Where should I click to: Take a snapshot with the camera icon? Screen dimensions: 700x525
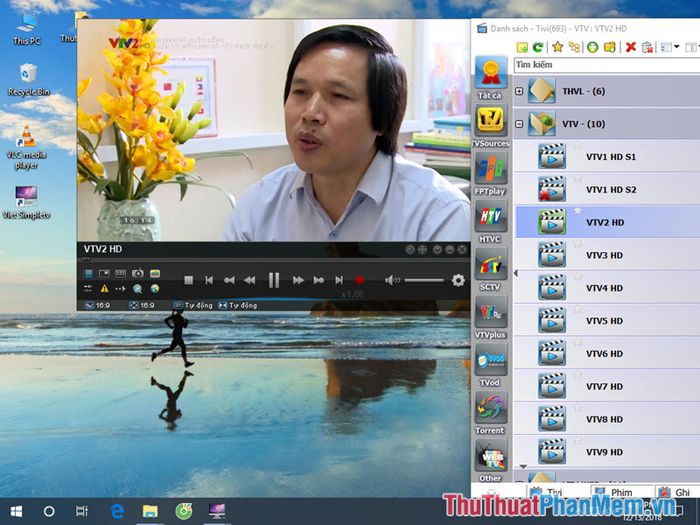click(138, 273)
